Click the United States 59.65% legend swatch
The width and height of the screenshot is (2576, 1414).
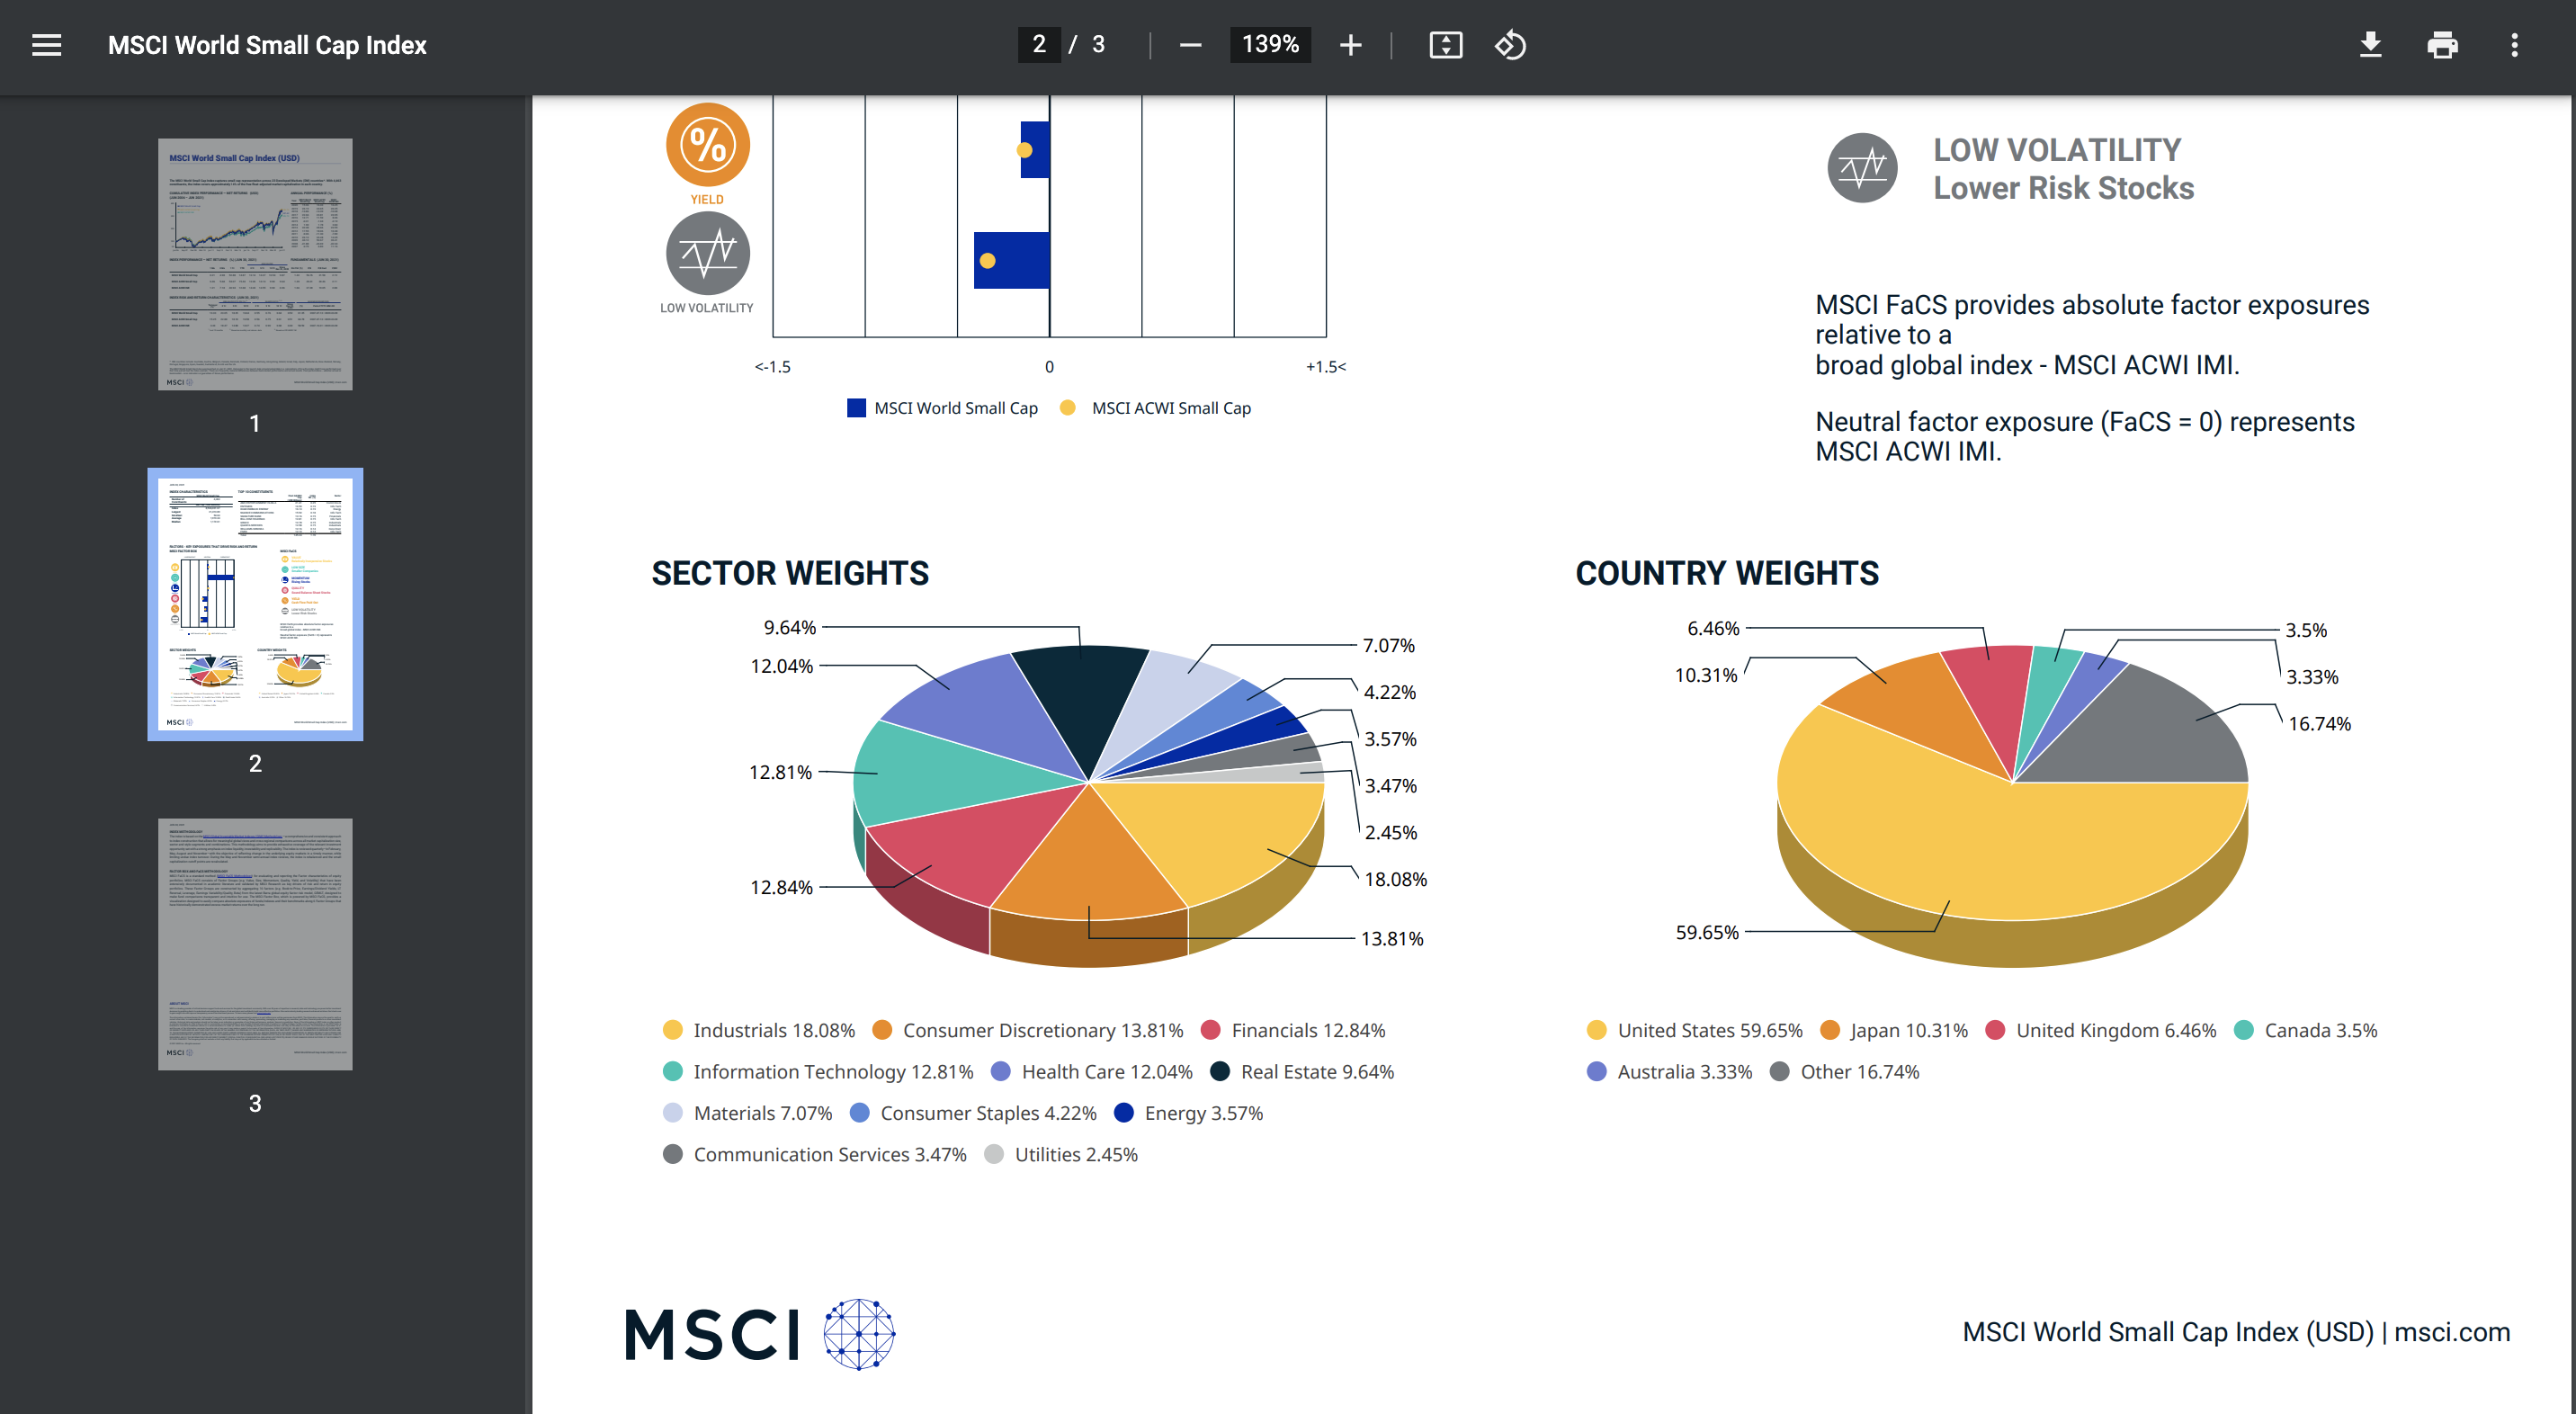coord(1596,1030)
